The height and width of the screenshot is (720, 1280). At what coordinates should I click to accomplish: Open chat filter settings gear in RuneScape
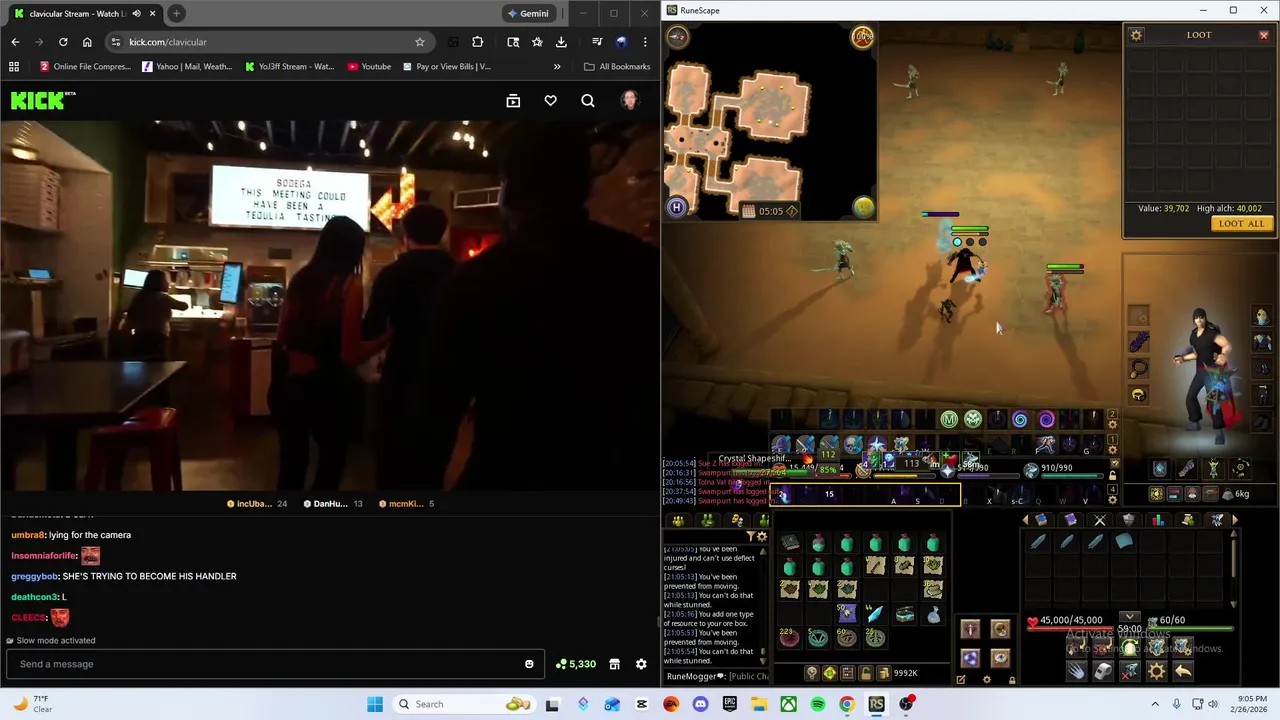(762, 536)
